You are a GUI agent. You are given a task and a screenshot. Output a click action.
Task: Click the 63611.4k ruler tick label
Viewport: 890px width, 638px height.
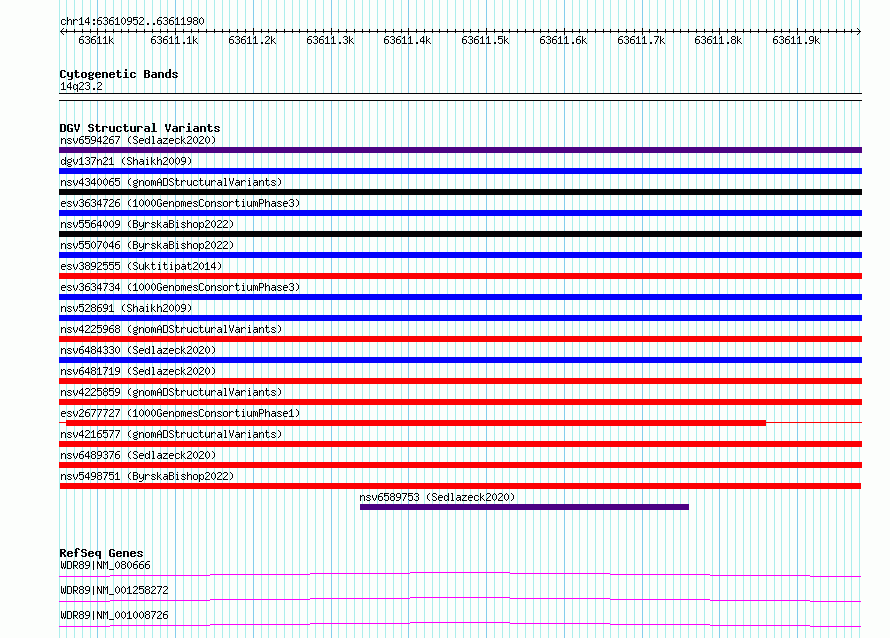(407, 40)
